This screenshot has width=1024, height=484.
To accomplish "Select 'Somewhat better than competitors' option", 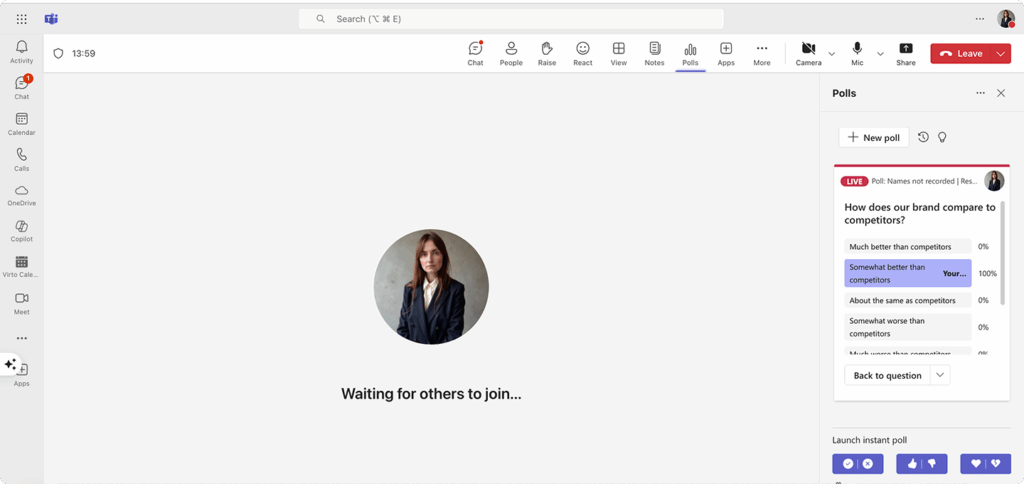I will click(x=908, y=273).
